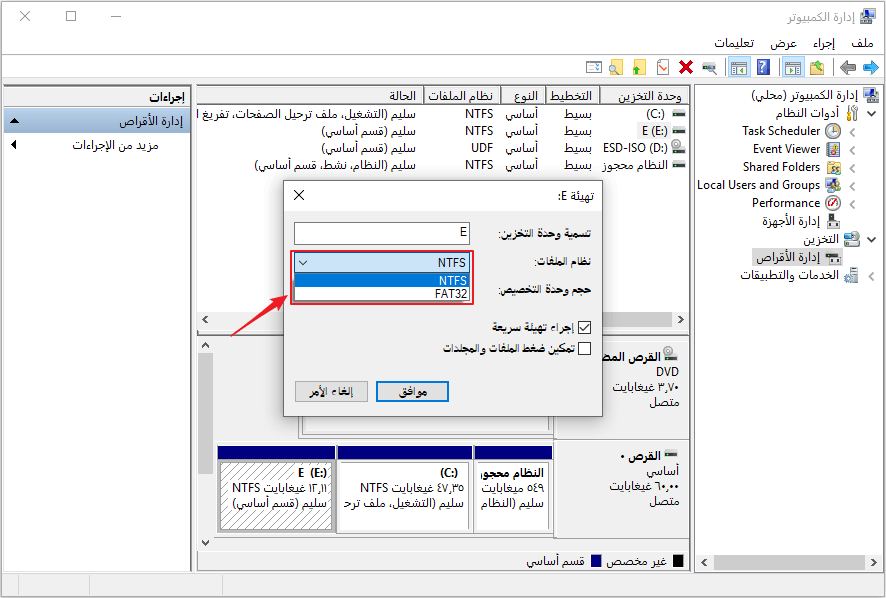Image resolution: width=886 pixels, height=598 pixels.
Task: Toggle the show/hide console tree toolbar icon
Action: [793, 68]
